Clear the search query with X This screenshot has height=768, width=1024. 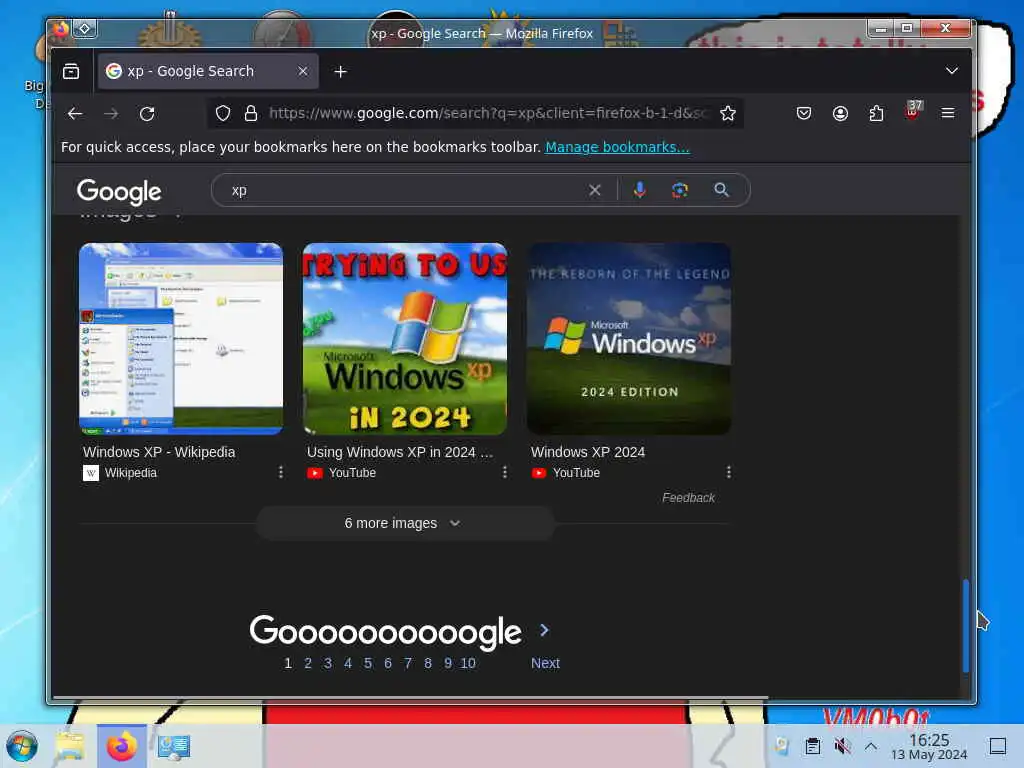click(594, 190)
